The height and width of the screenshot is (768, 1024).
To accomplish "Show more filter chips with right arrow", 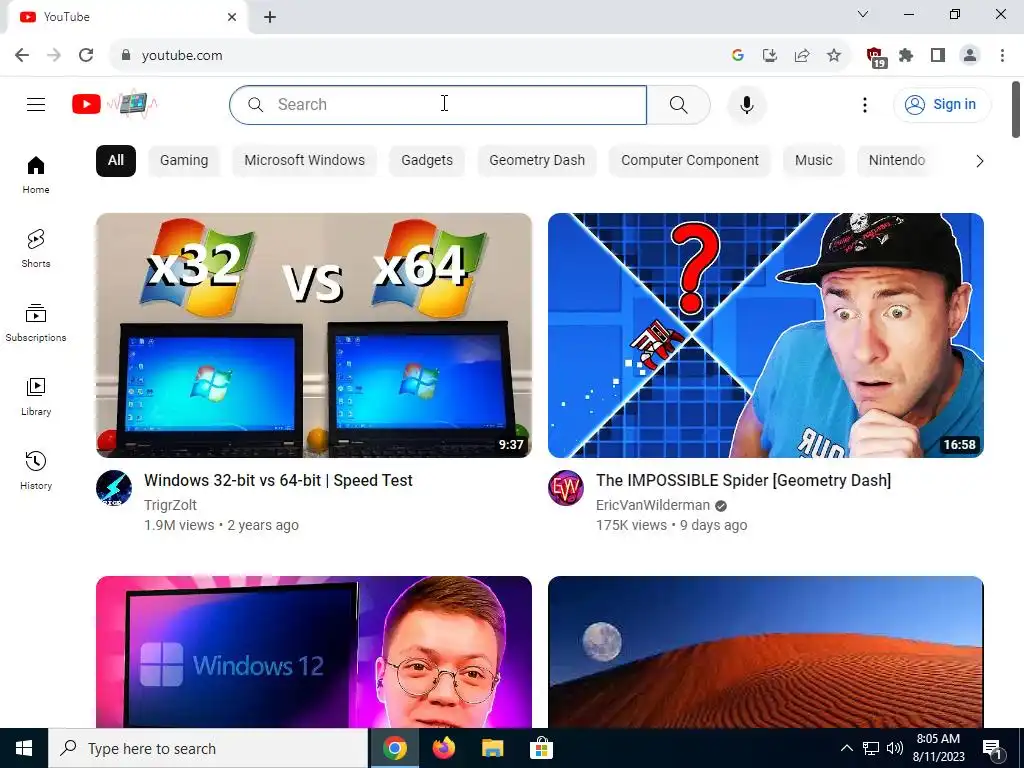I will point(979,161).
